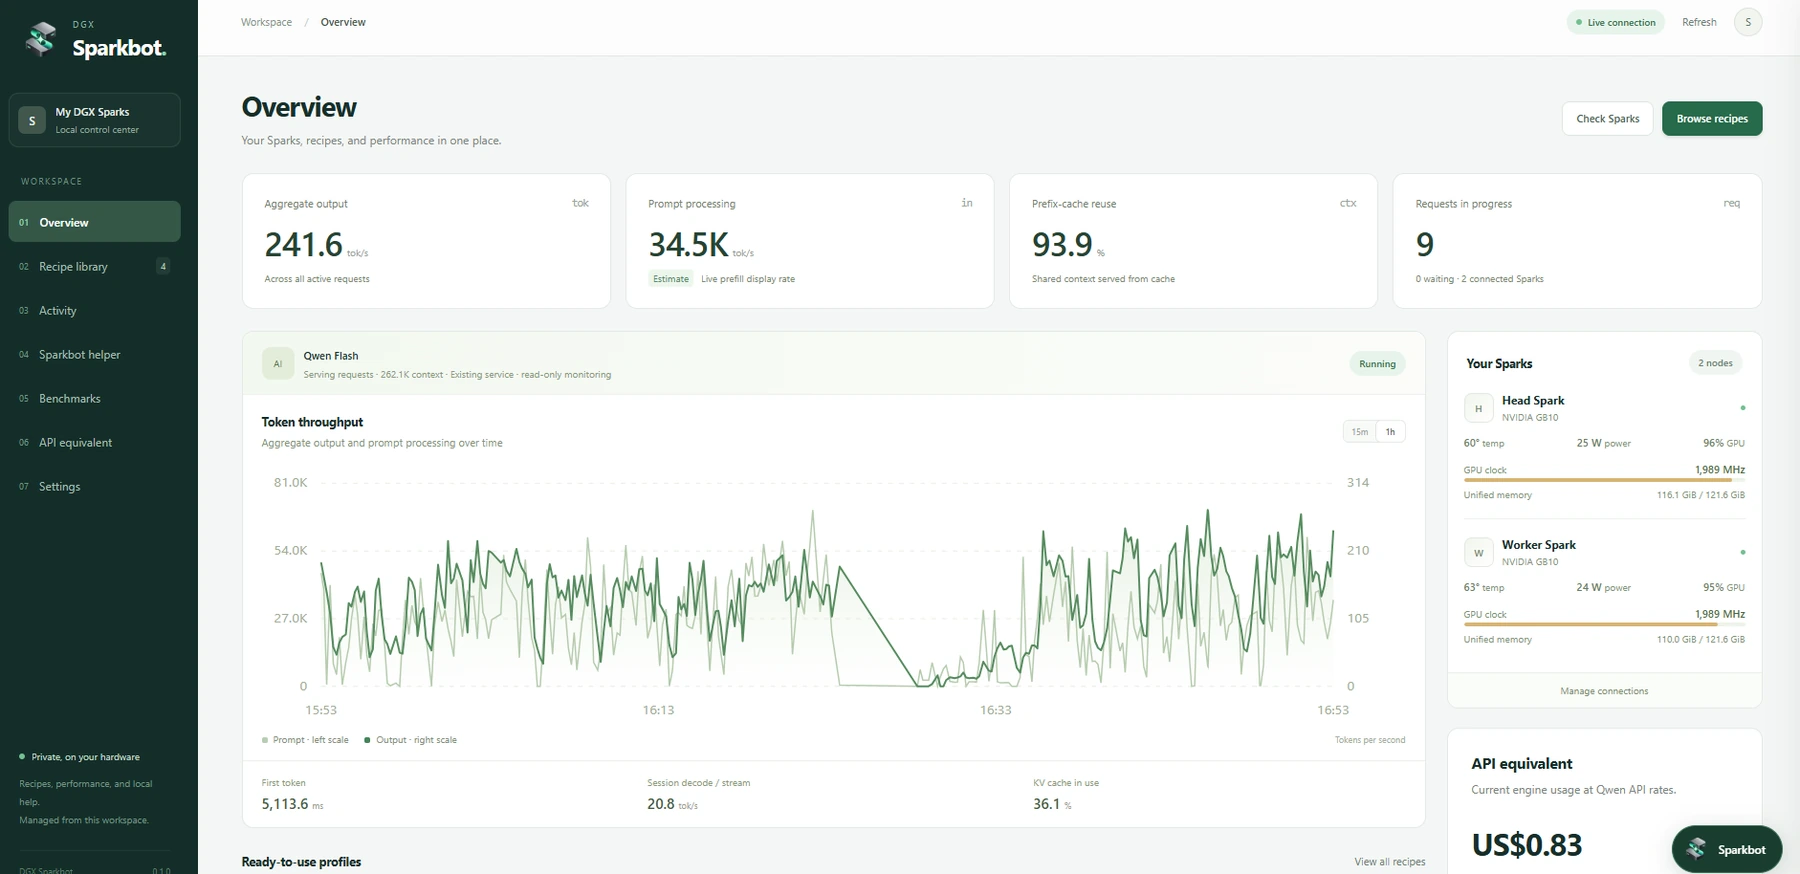Click the 241.6 aggregate output value
Screen dimensions: 1800x874
[x=303, y=244]
